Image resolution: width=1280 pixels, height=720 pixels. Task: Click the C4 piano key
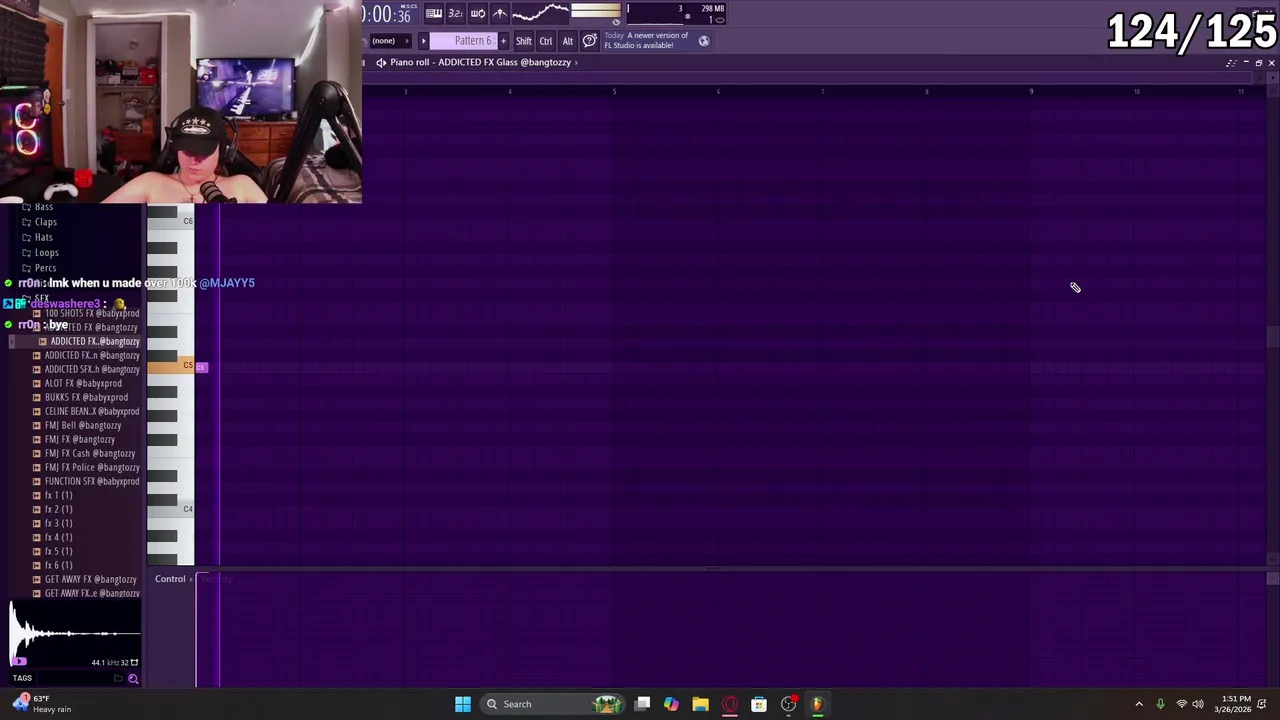[x=171, y=510]
